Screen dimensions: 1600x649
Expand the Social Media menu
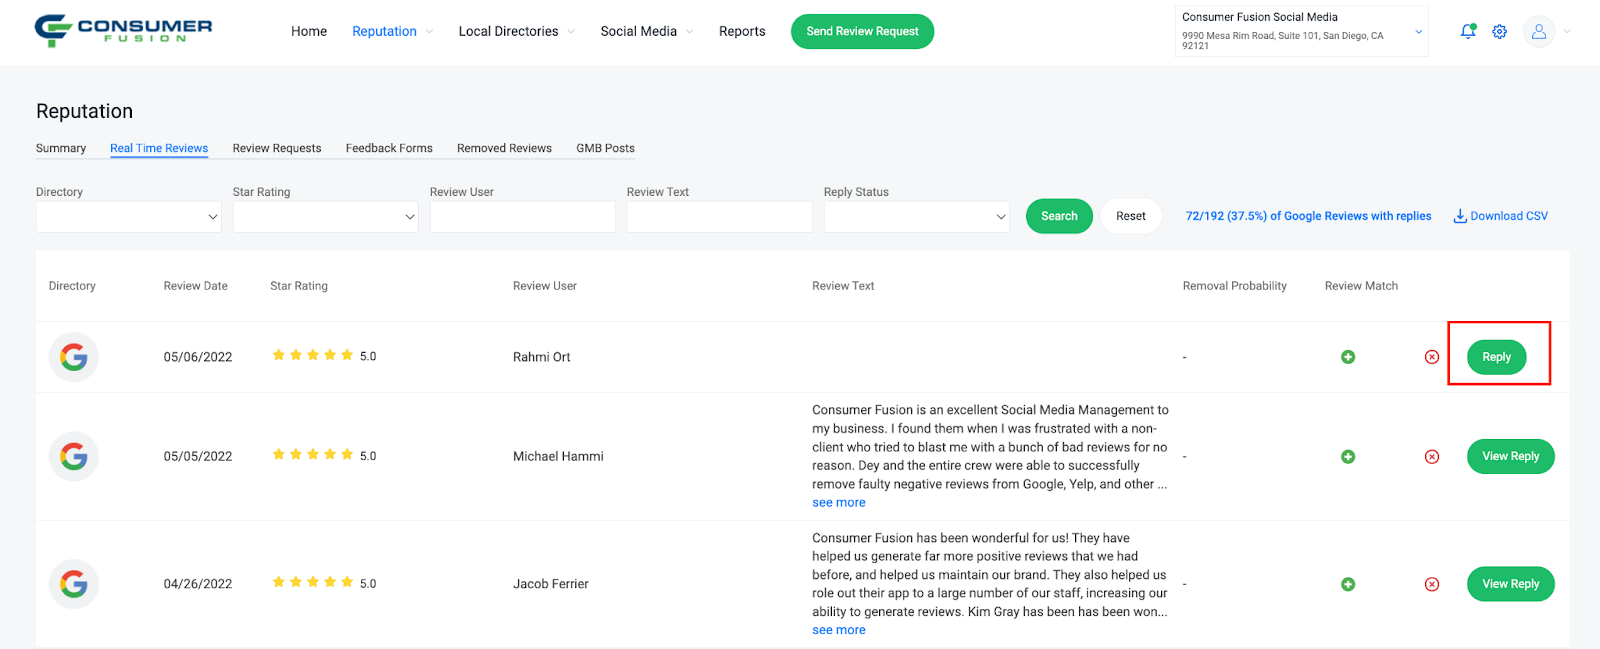(x=647, y=31)
